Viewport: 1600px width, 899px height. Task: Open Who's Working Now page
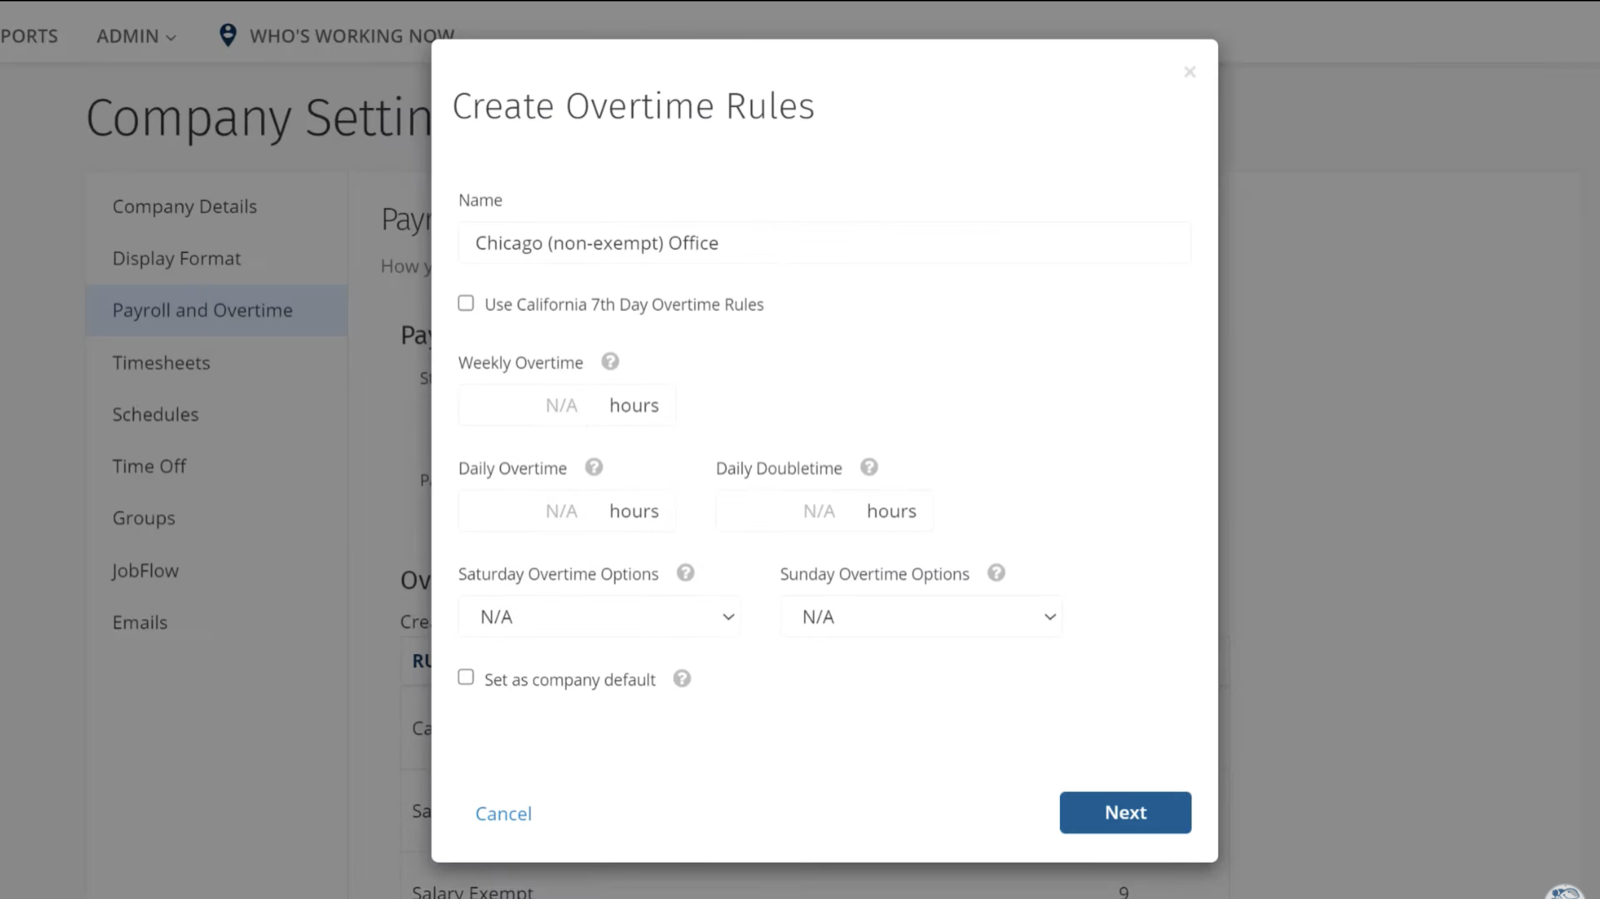(351, 36)
